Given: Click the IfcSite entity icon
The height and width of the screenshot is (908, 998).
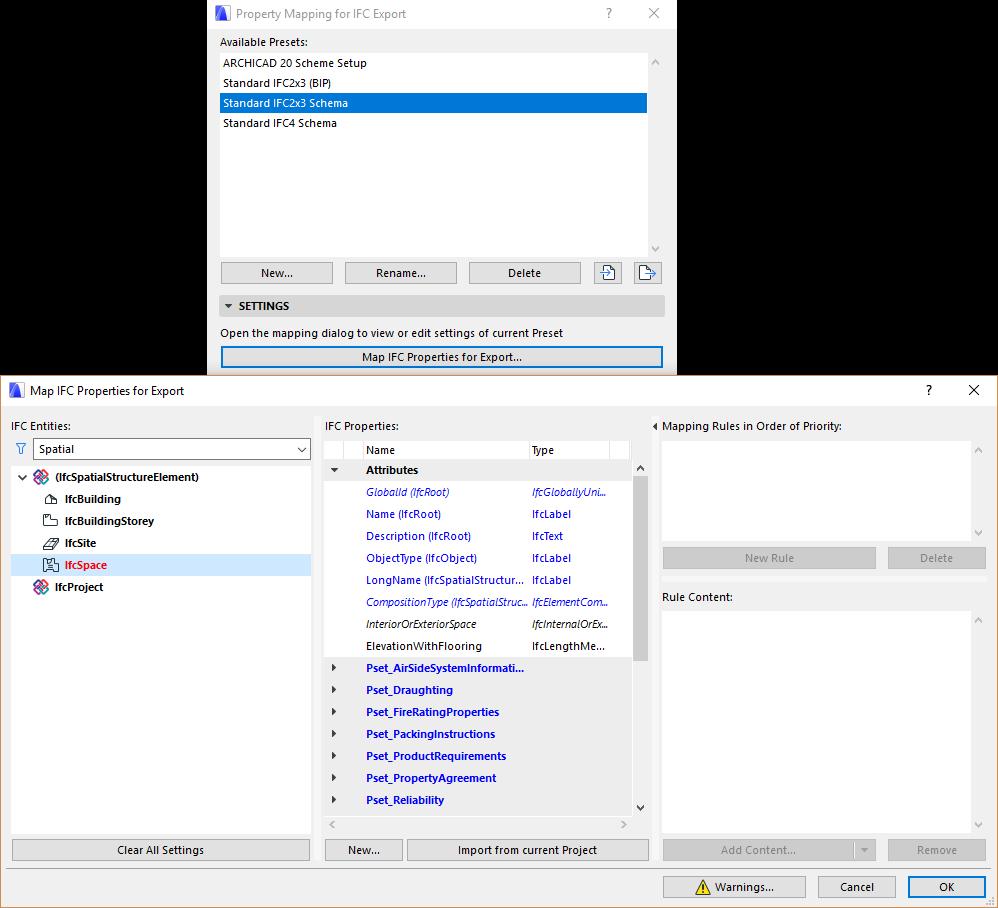Looking at the screenshot, I should tap(51, 543).
